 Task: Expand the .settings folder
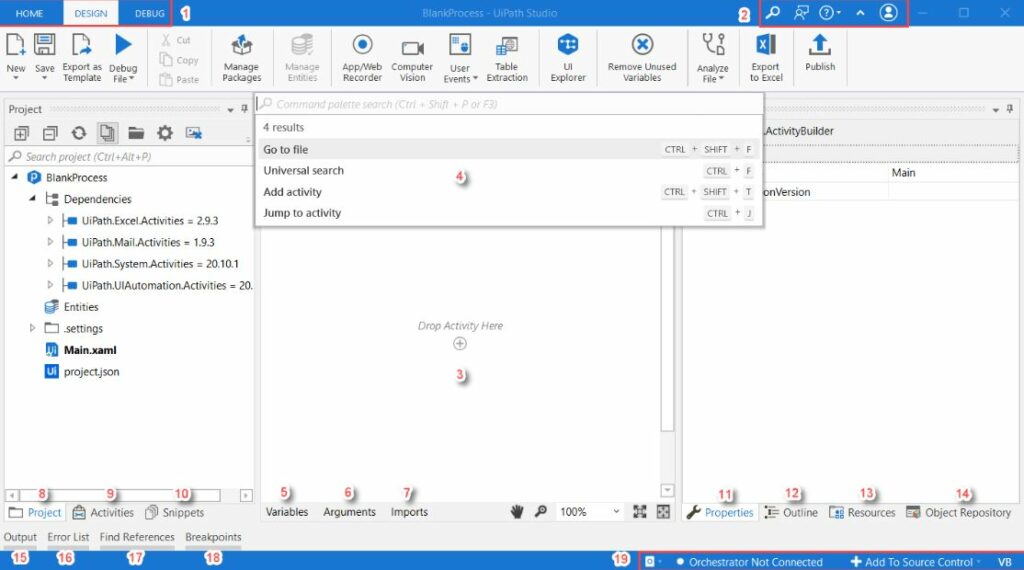point(32,328)
